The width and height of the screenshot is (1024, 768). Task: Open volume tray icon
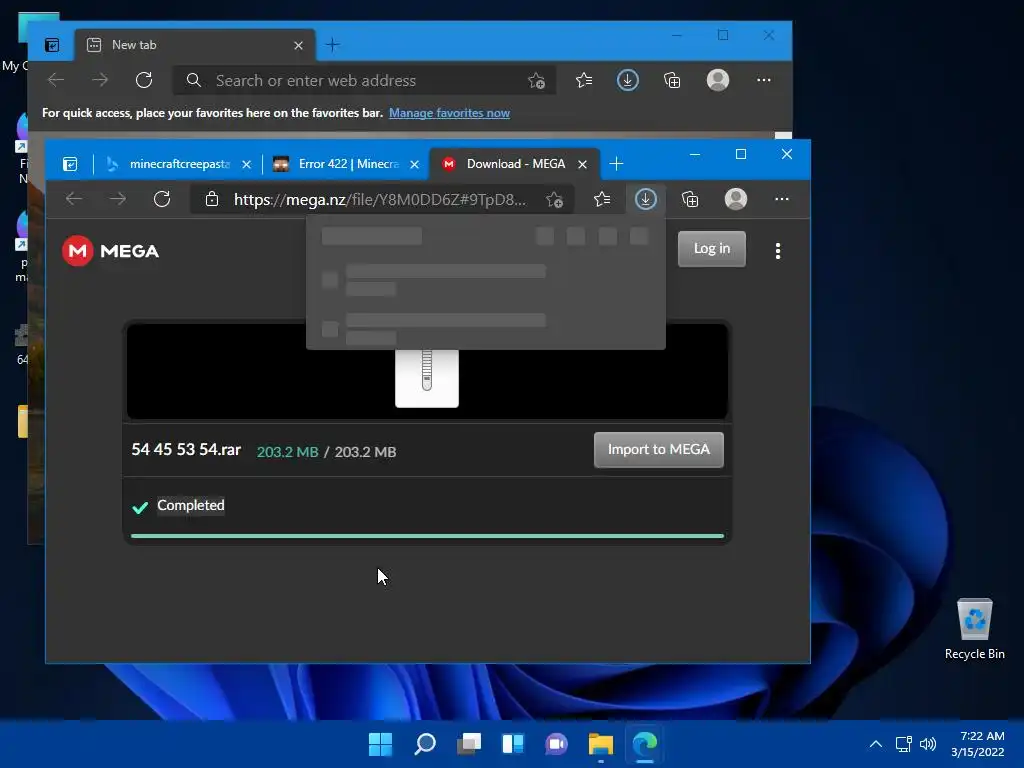[x=927, y=743]
